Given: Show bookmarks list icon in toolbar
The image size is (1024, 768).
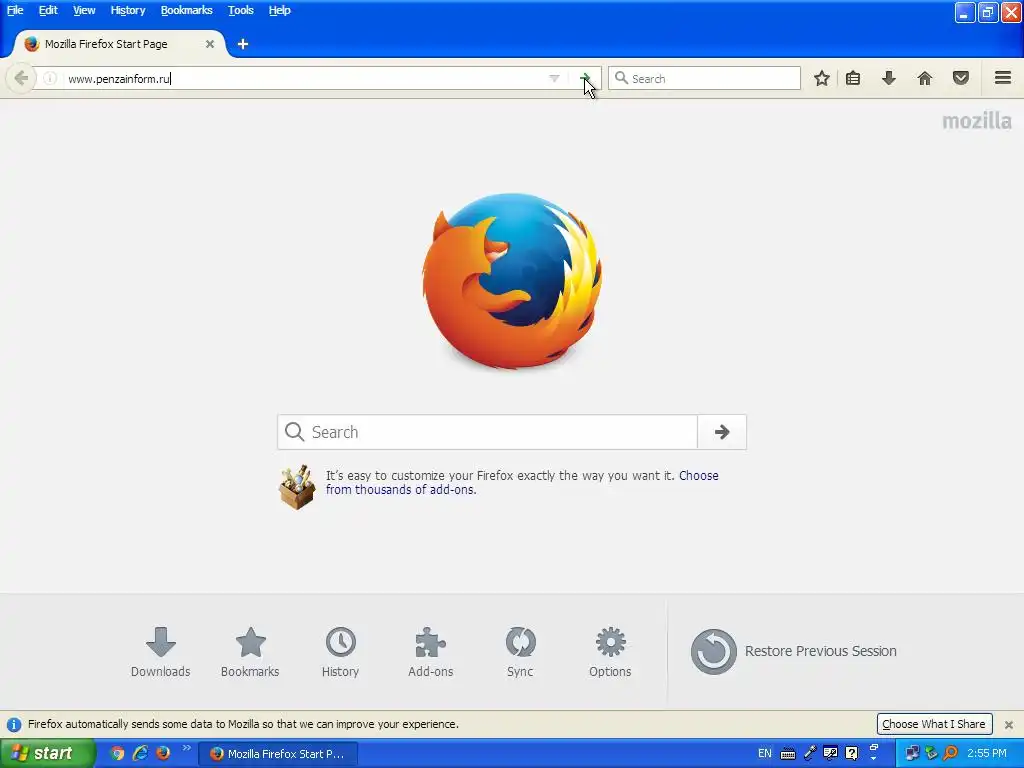Looking at the screenshot, I should 853,78.
